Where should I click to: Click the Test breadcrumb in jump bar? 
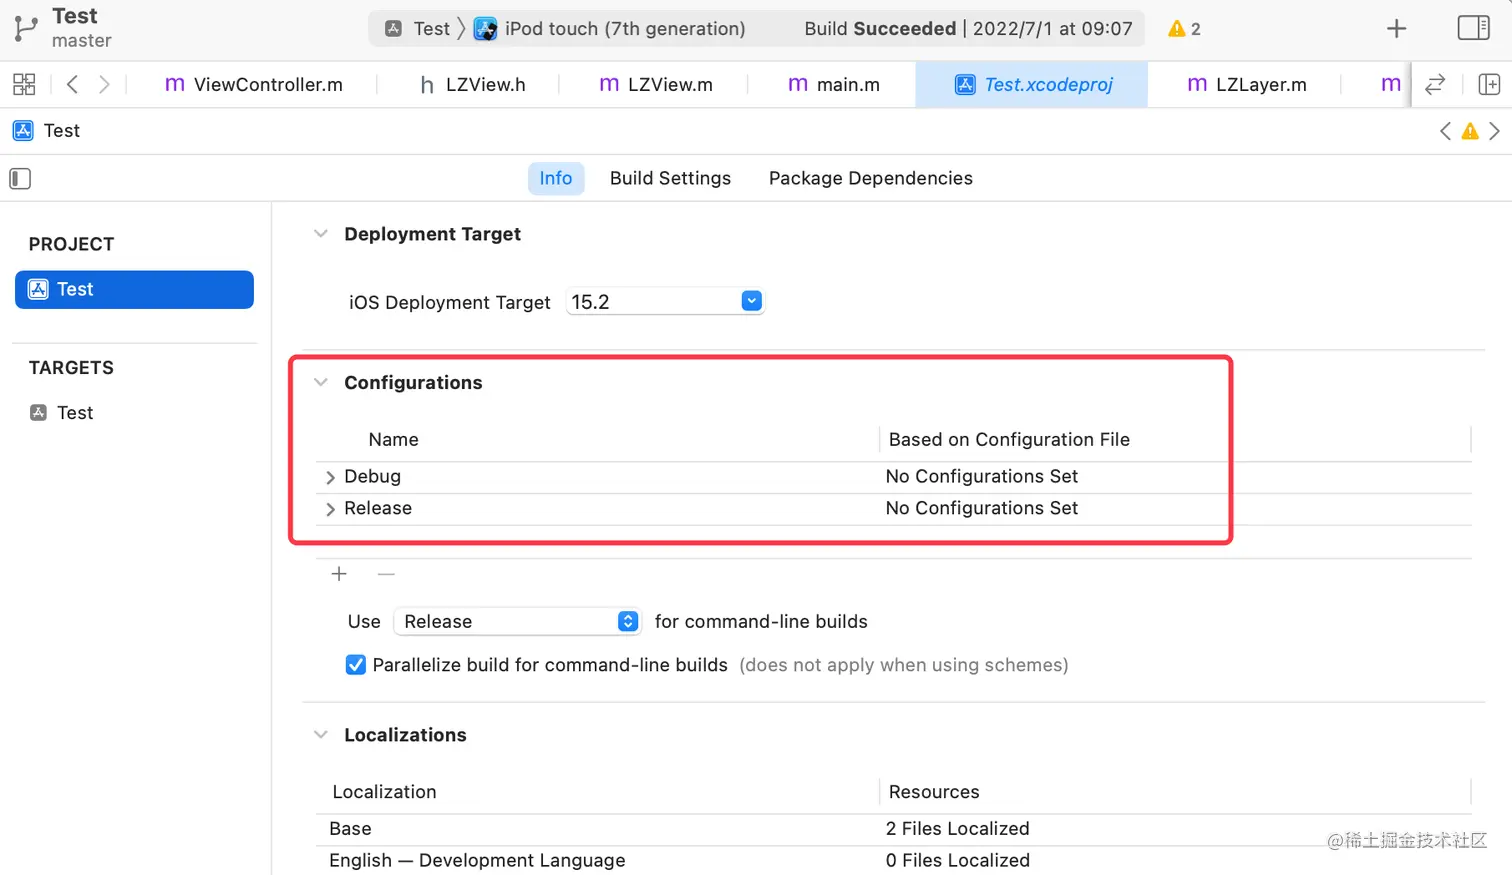62,131
